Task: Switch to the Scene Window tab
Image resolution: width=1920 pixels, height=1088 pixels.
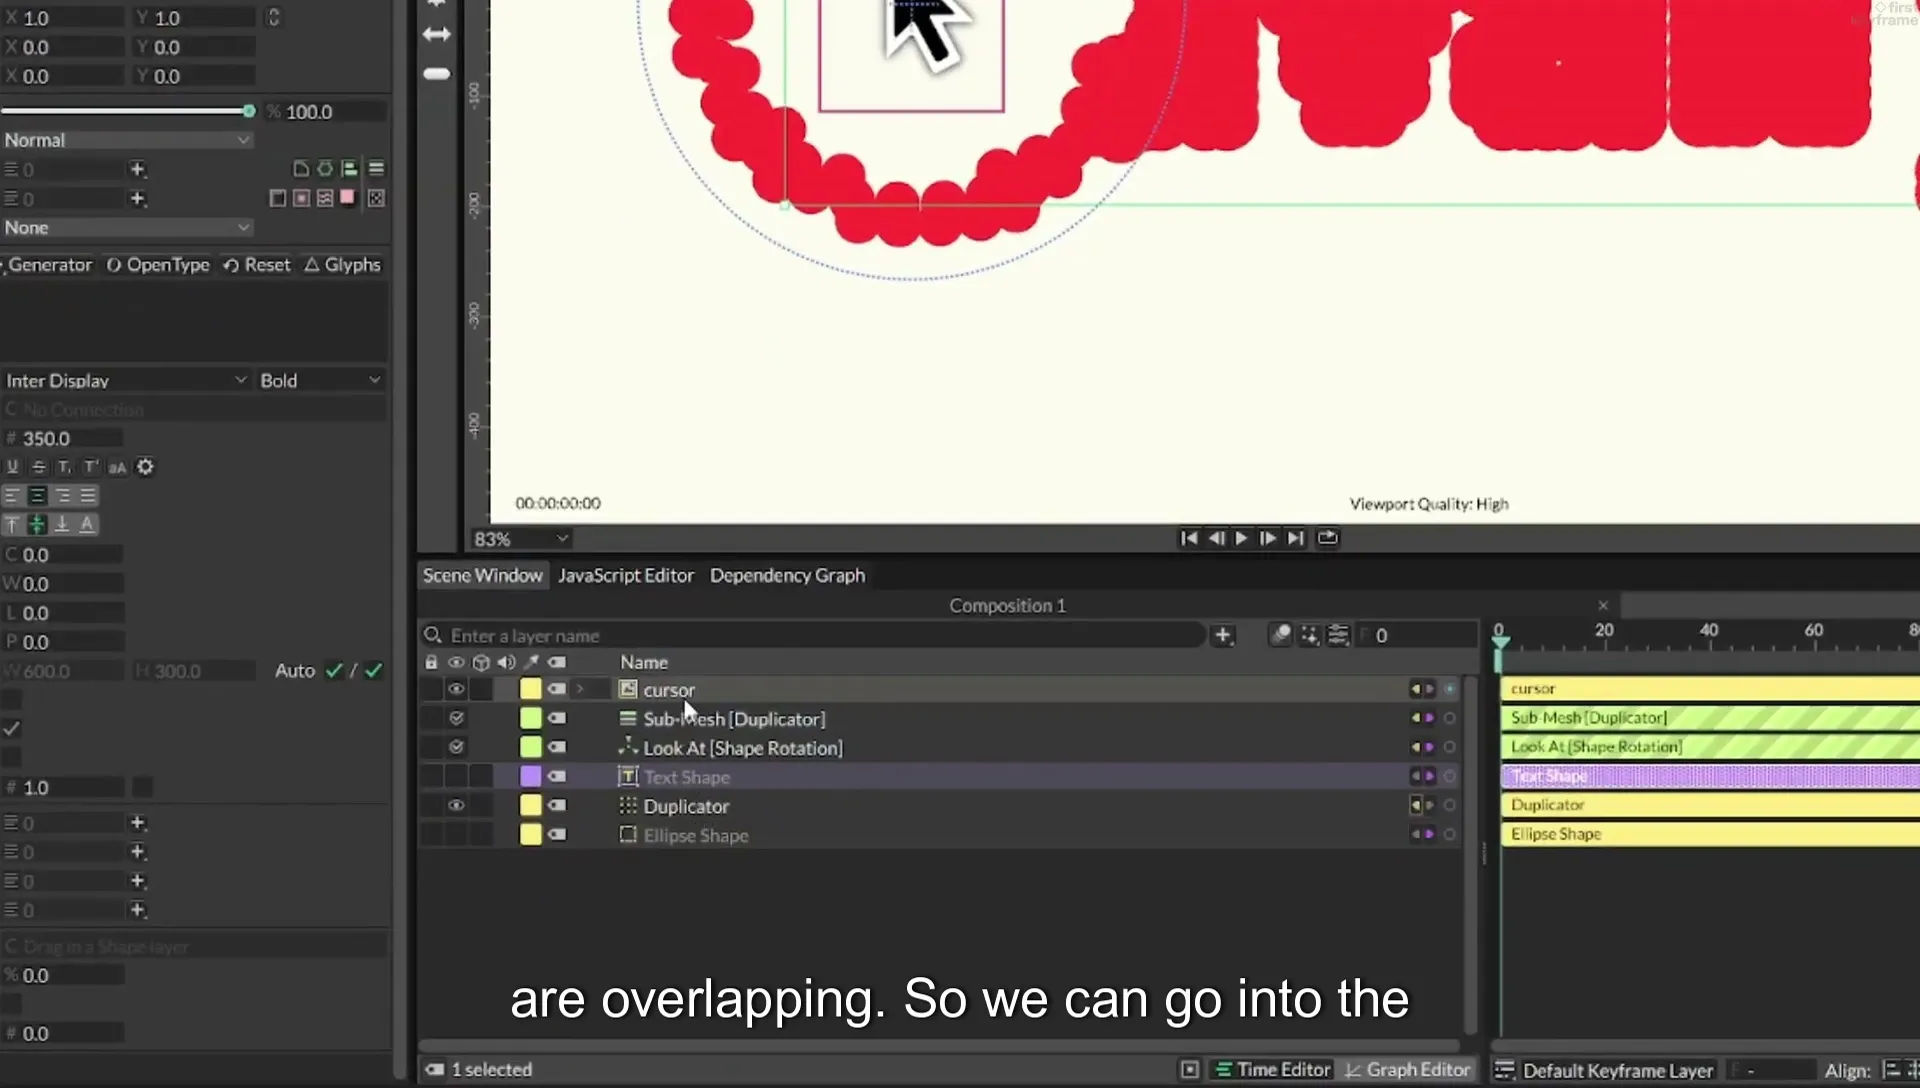Action: [482, 576]
